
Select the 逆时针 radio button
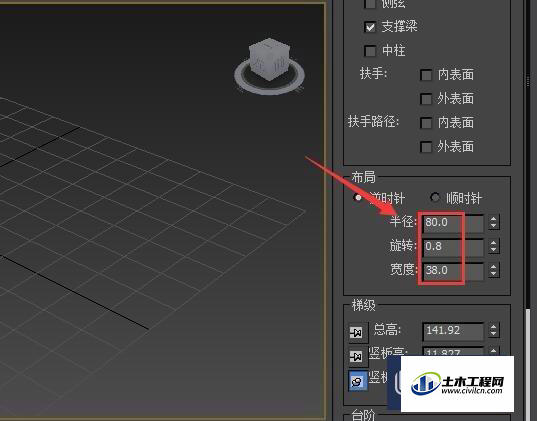click(x=358, y=198)
